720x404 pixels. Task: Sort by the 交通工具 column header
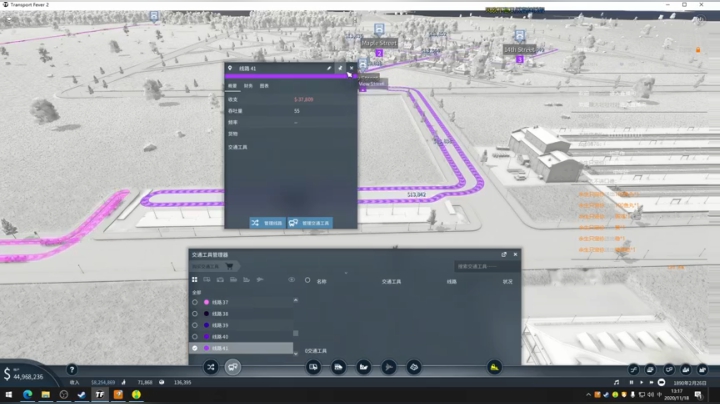pyautogui.click(x=391, y=281)
